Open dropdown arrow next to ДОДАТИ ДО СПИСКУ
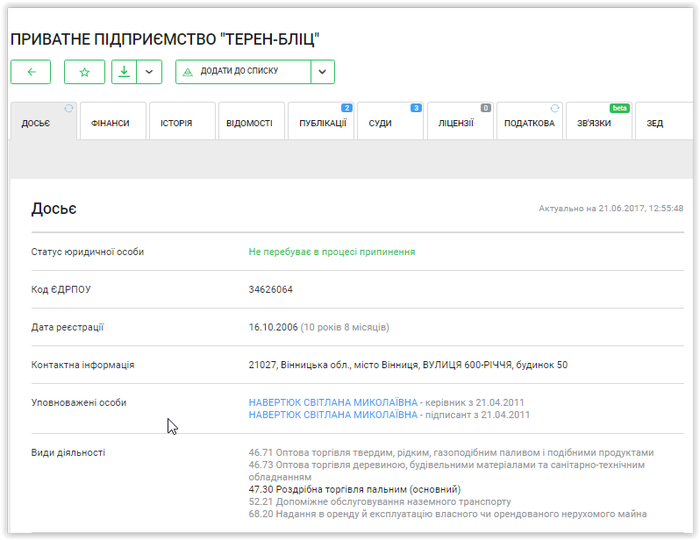This screenshot has height=540, width=700. [x=322, y=72]
